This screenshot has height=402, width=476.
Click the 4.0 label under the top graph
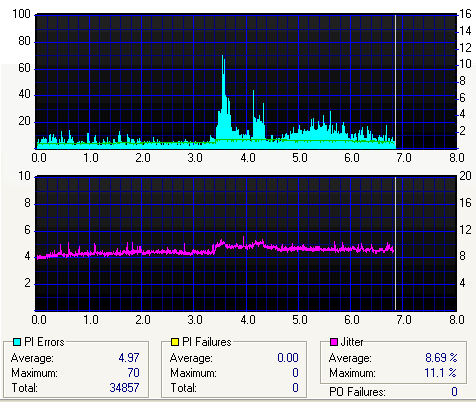point(248,157)
